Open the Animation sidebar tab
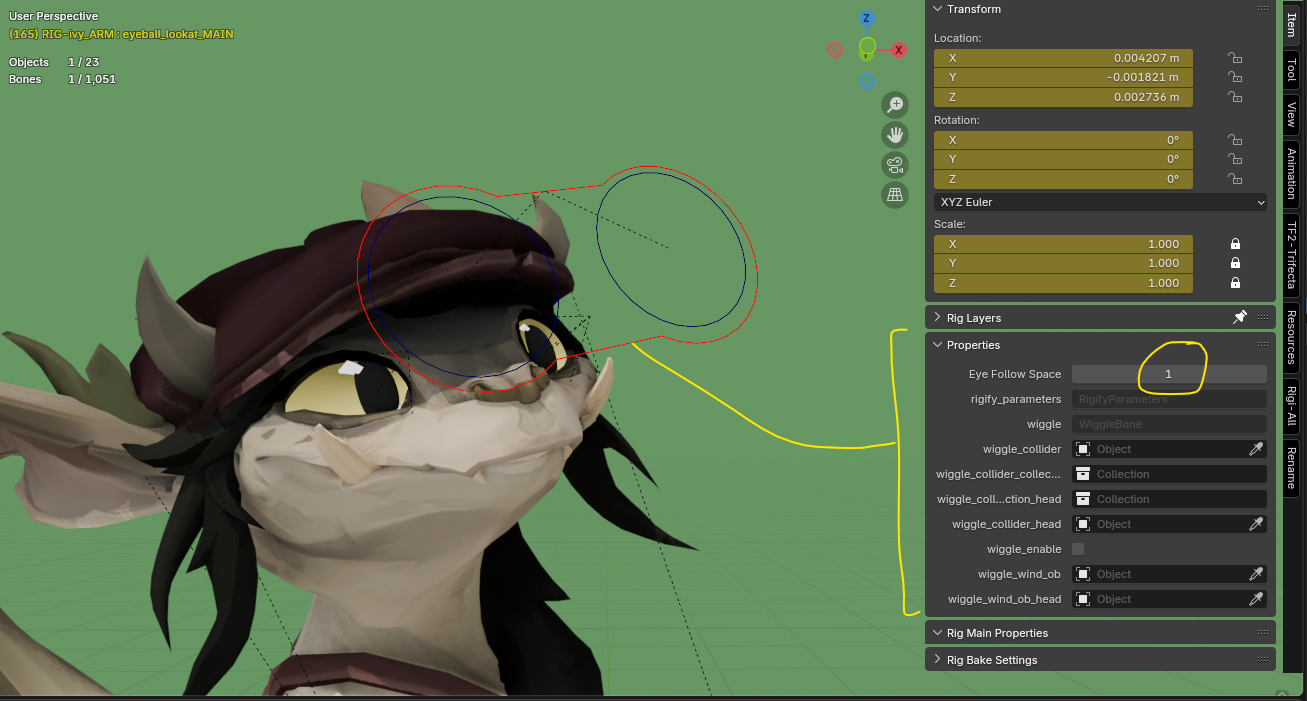This screenshot has height=701, width=1307. (1291, 173)
